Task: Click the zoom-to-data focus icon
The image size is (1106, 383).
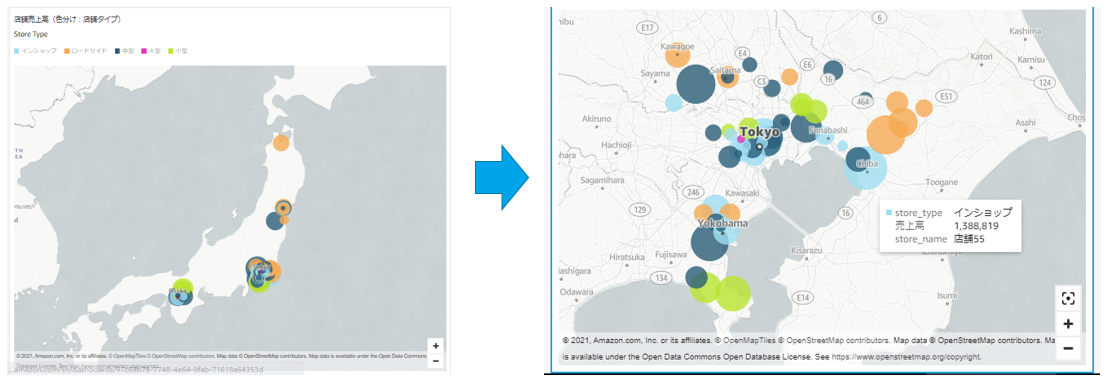Action: 1068,298
